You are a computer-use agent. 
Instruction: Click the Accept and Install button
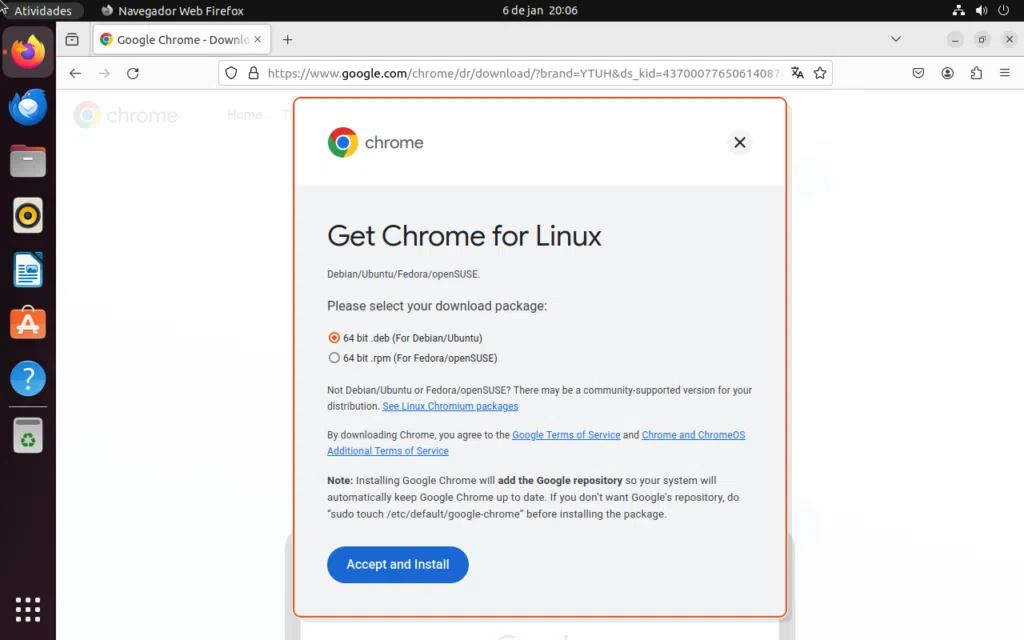click(397, 564)
